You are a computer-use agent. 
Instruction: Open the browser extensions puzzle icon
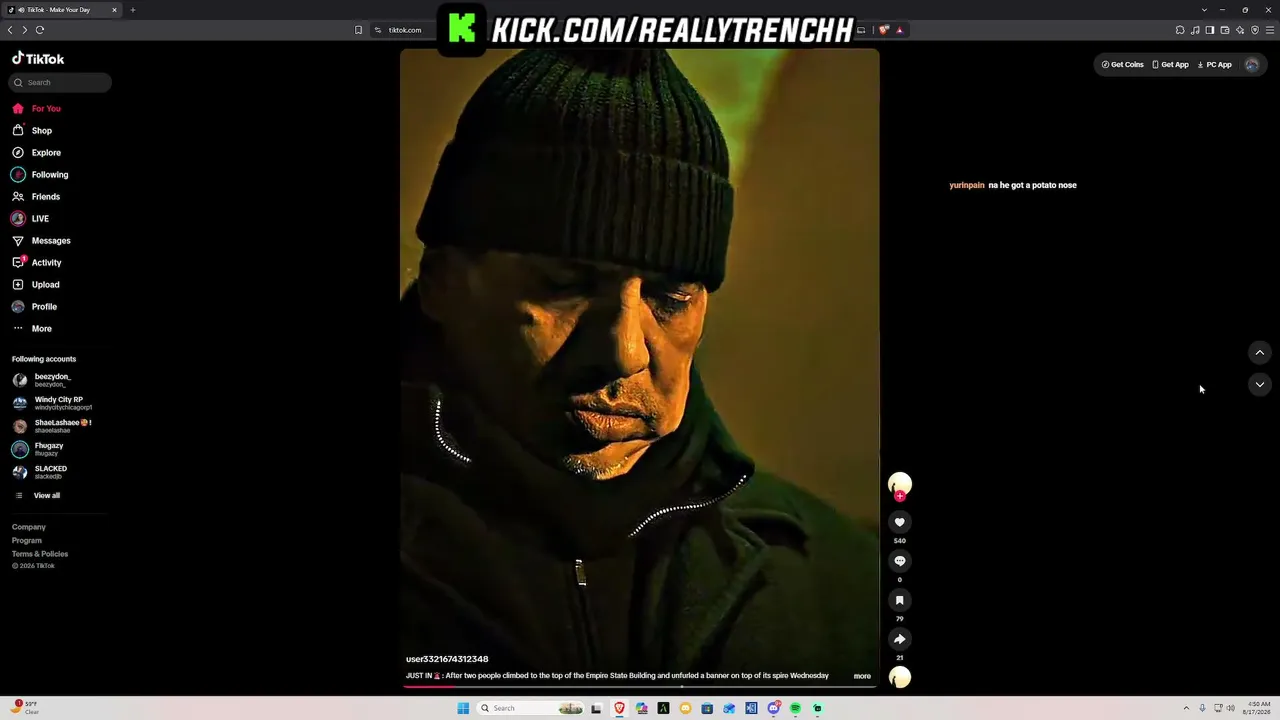1180,30
